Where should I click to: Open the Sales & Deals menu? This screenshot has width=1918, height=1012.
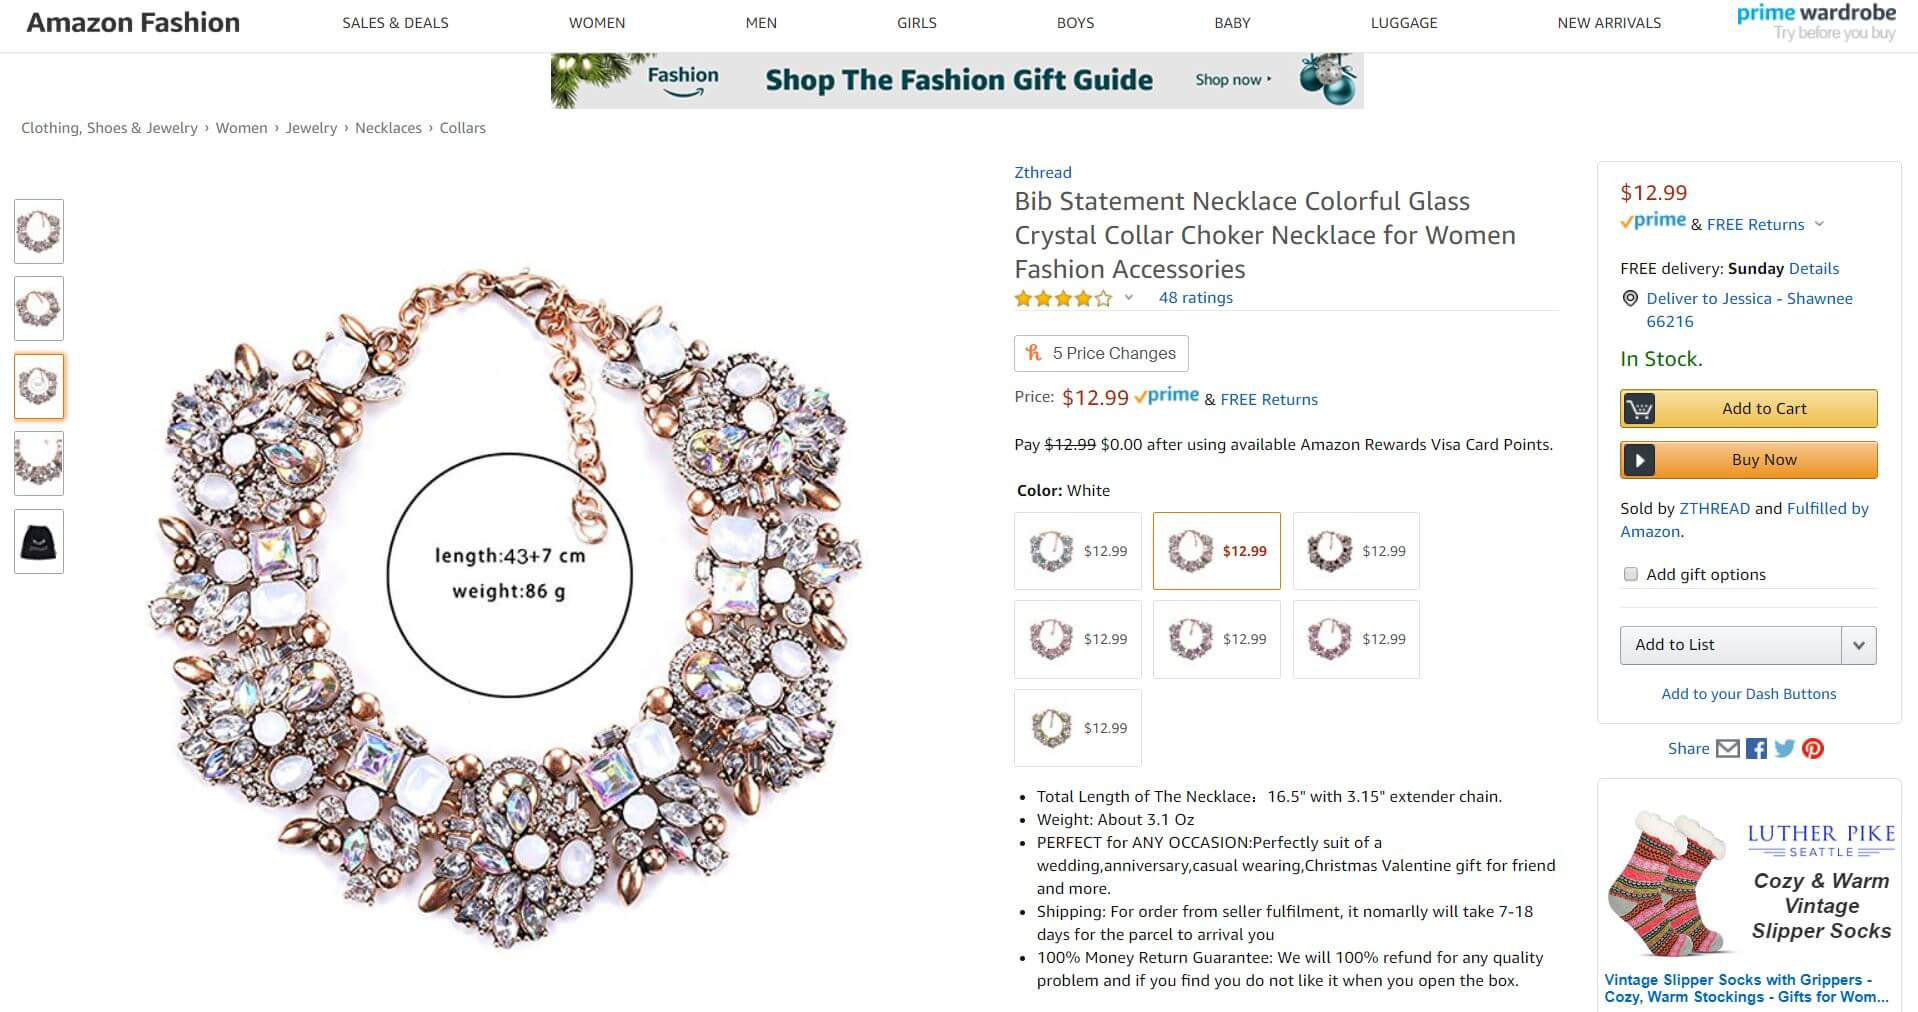coord(395,23)
